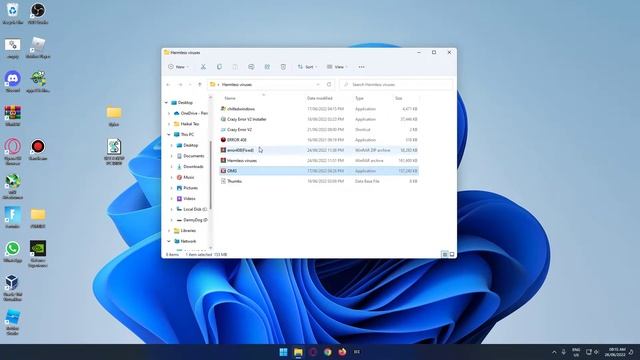640x360 pixels.
Task: Go forward with the Forward arrow
Action: [180, 84]
